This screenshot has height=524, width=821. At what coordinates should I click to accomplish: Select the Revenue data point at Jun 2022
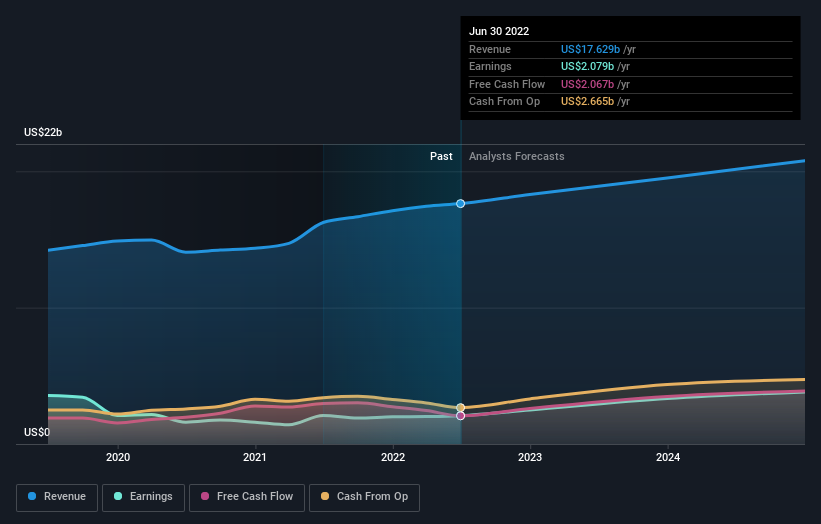point(460,204)
